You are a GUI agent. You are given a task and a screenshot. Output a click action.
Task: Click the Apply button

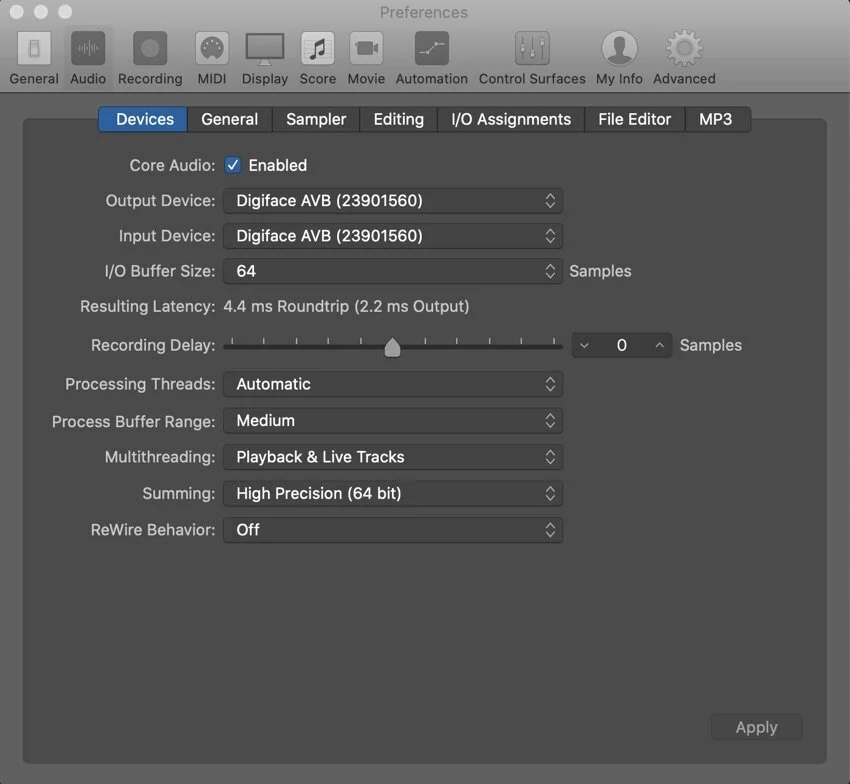[x=756, y=727]
